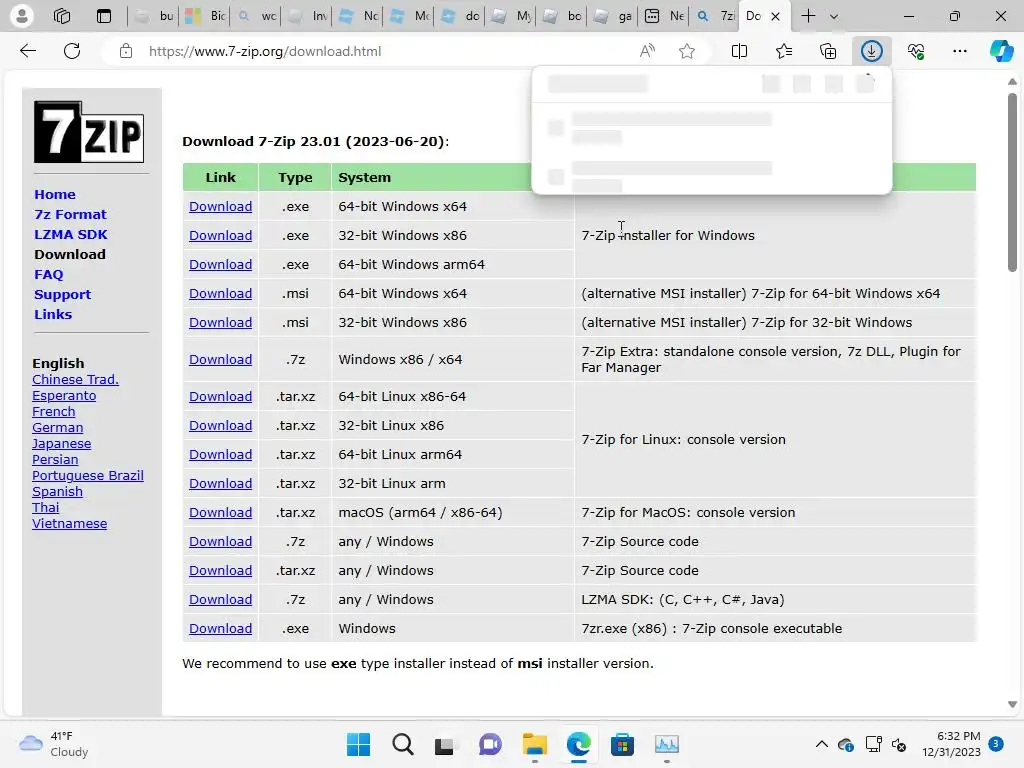Open File Explorer from taskbar

(x=534, y=744)
